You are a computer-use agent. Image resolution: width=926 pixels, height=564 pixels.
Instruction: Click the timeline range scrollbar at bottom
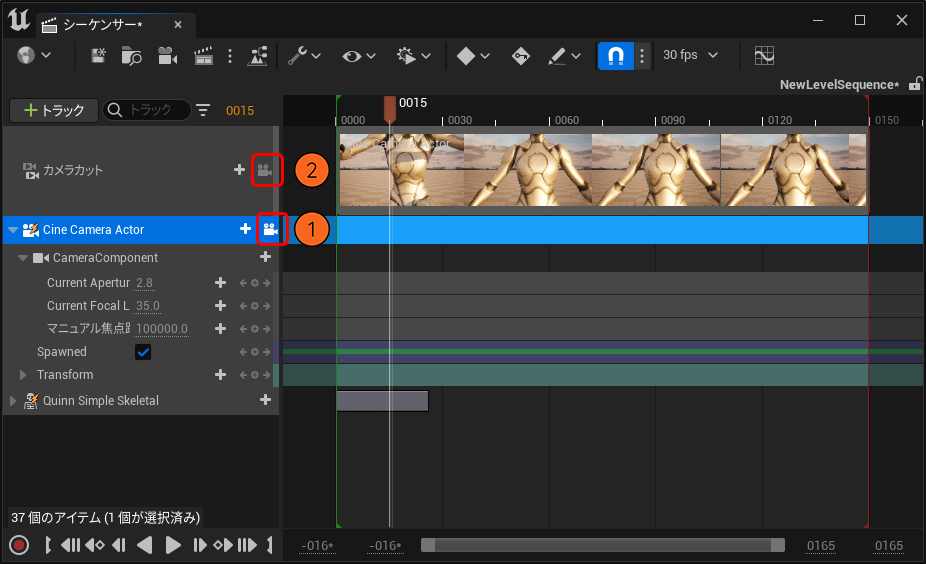click(602, 545)
